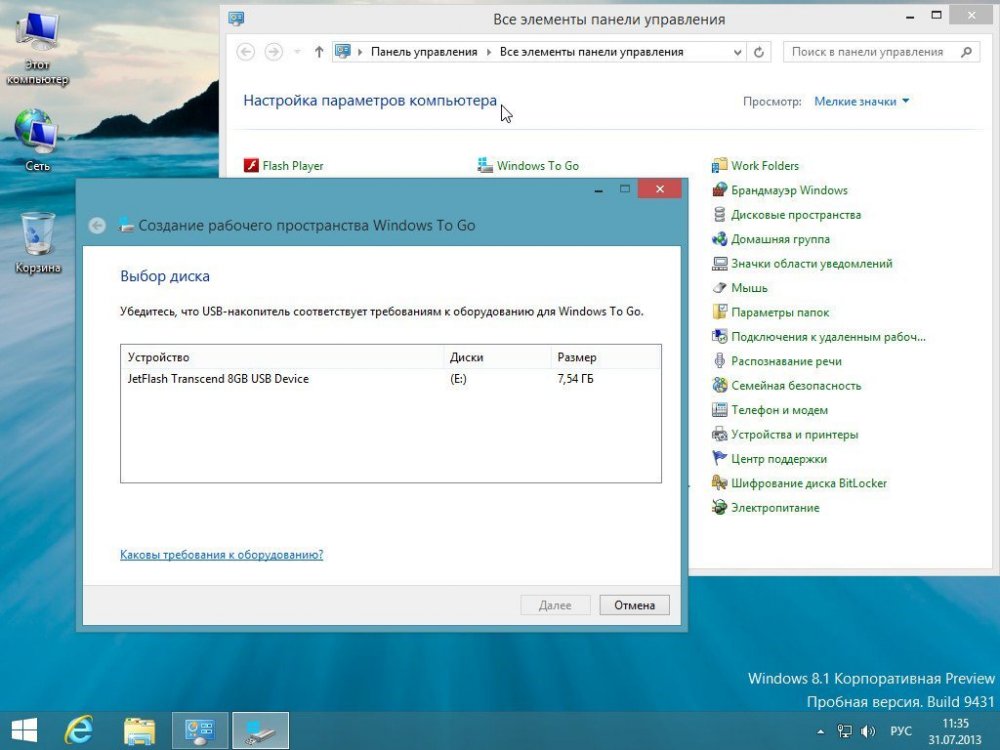Click Control Panel forward navigation arrow
Viewport: 1000px width, 750px height.
click(x=274, y=52)
